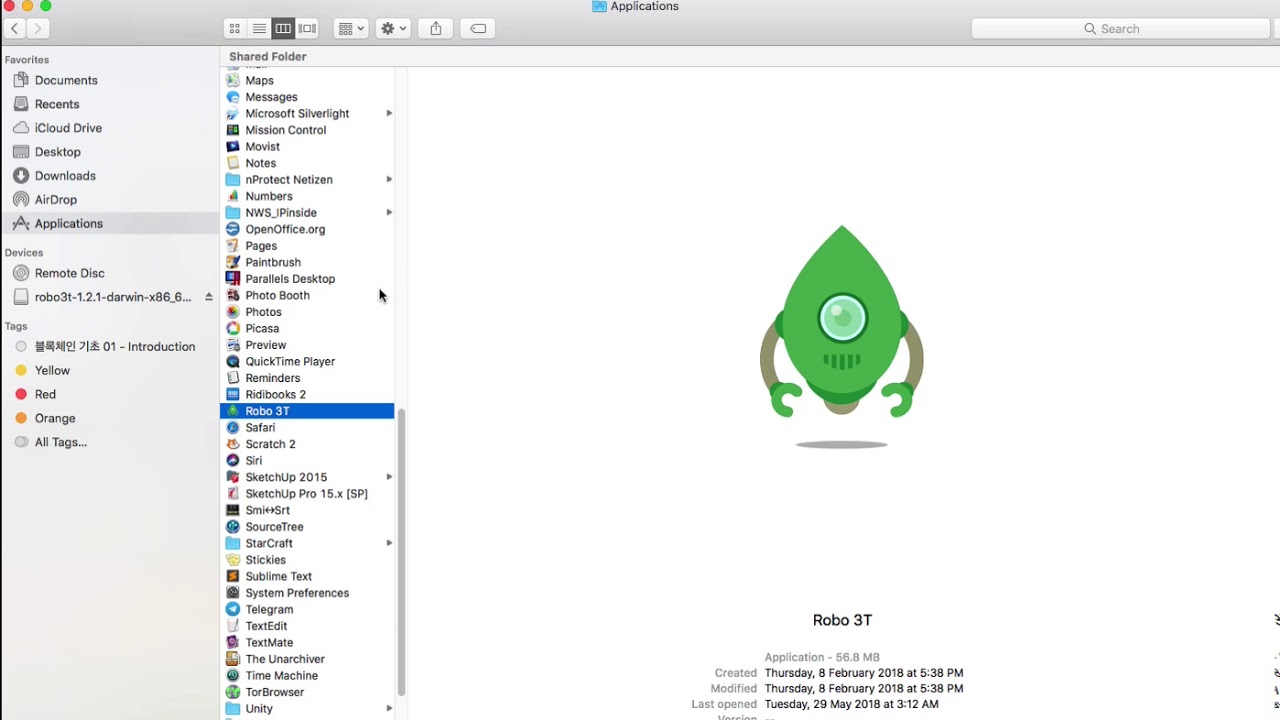Click the Photo Booth app icon
1280x720 pixels.
(233, 295)
